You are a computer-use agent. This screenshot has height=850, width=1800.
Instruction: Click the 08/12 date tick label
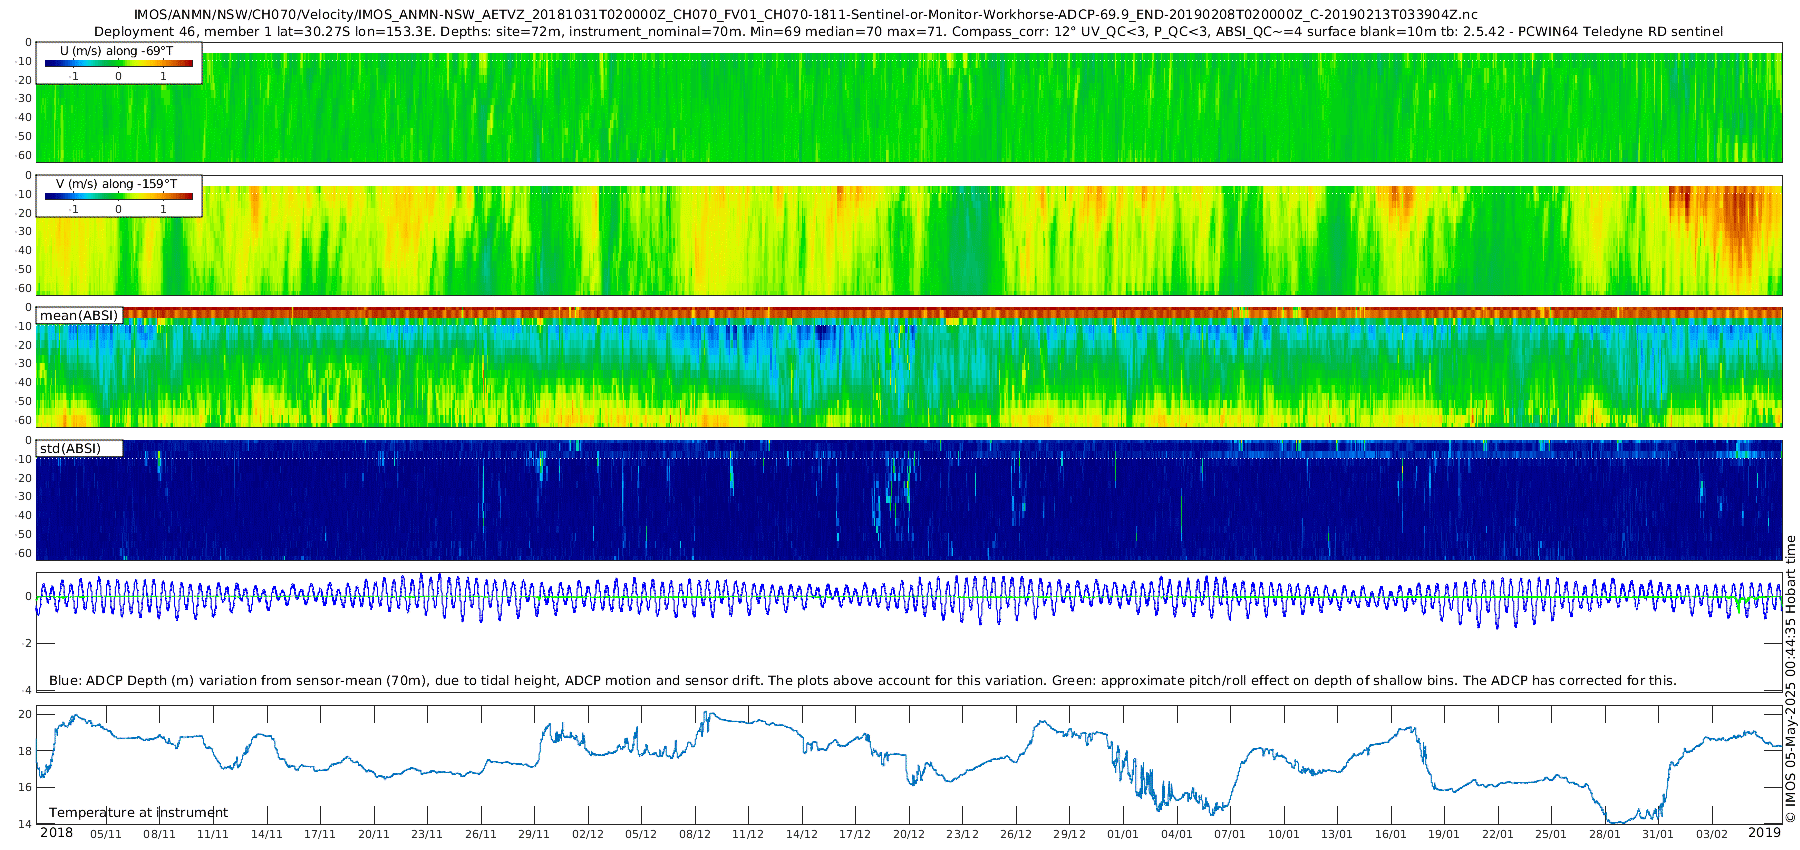[695, 834]
